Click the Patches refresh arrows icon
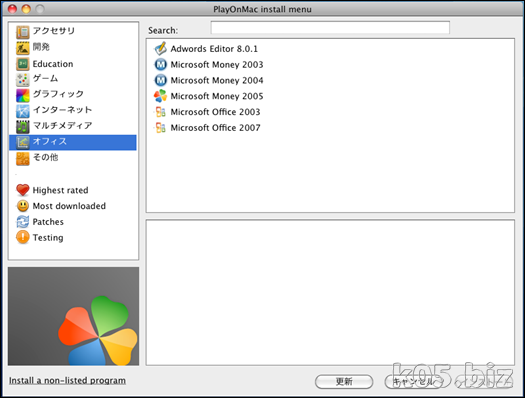 tap(23, 222)
